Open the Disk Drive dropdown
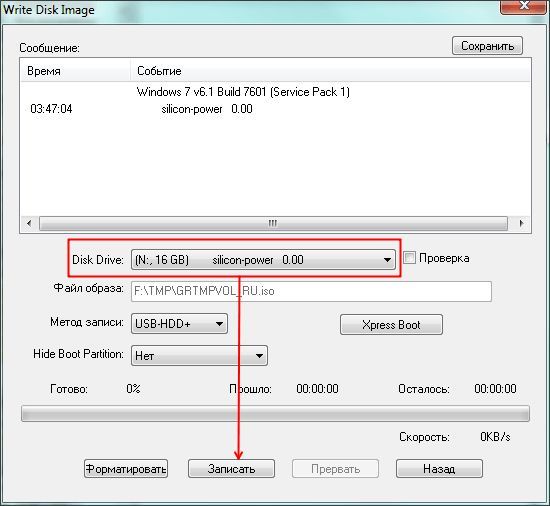This screenshot has height=506, width=550. pos(263,259)
